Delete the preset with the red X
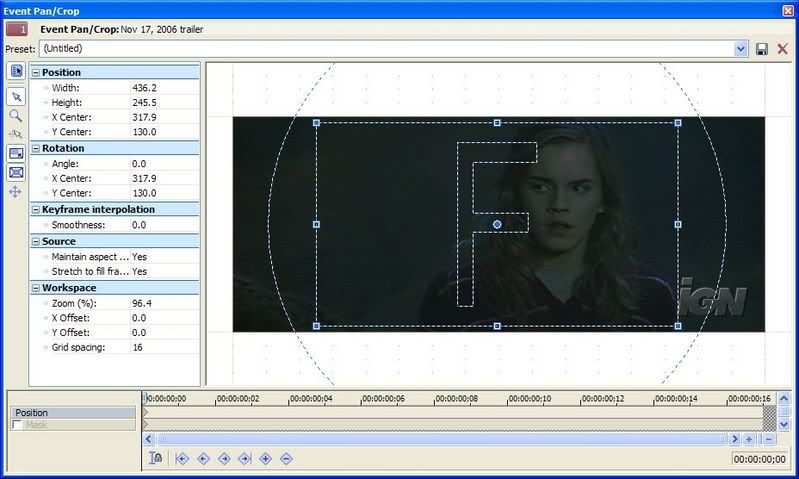Viewport: 799px width, 479px height. coord(782,49)
